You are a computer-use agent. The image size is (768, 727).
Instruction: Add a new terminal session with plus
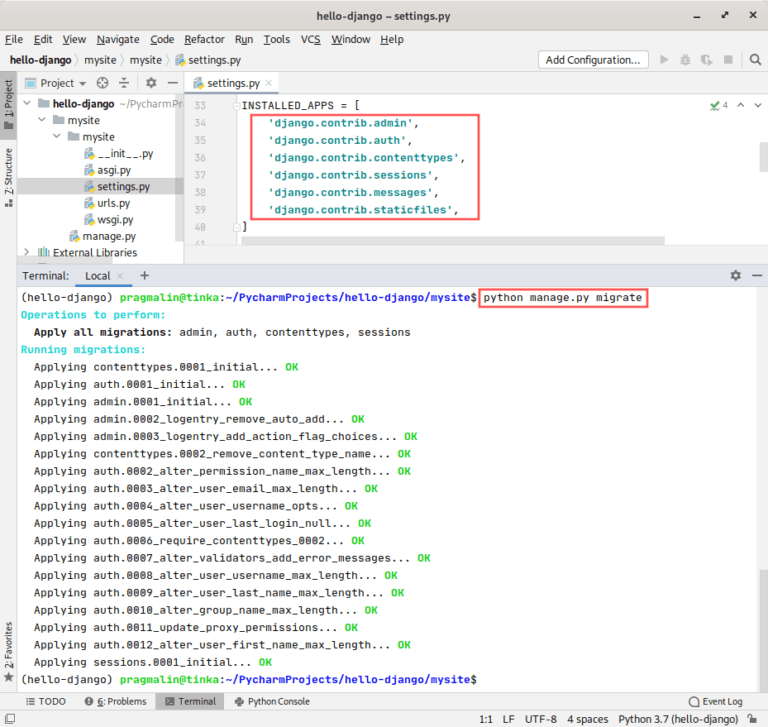(144, 275)
